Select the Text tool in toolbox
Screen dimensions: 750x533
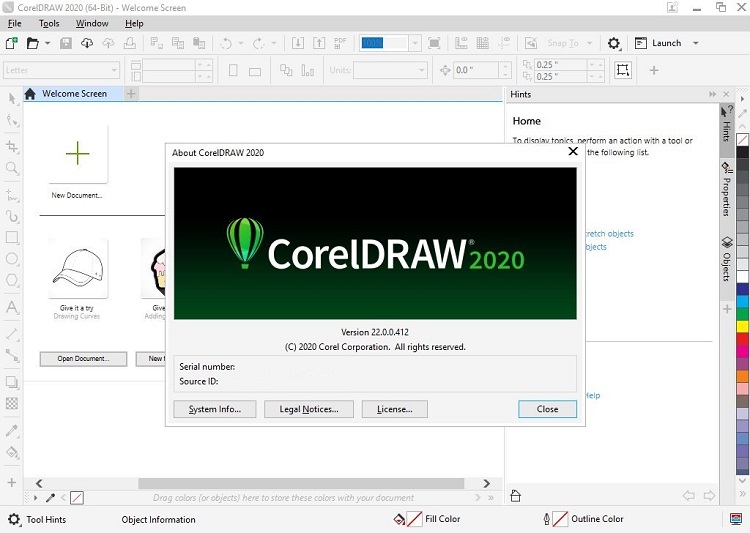point(12,307)
